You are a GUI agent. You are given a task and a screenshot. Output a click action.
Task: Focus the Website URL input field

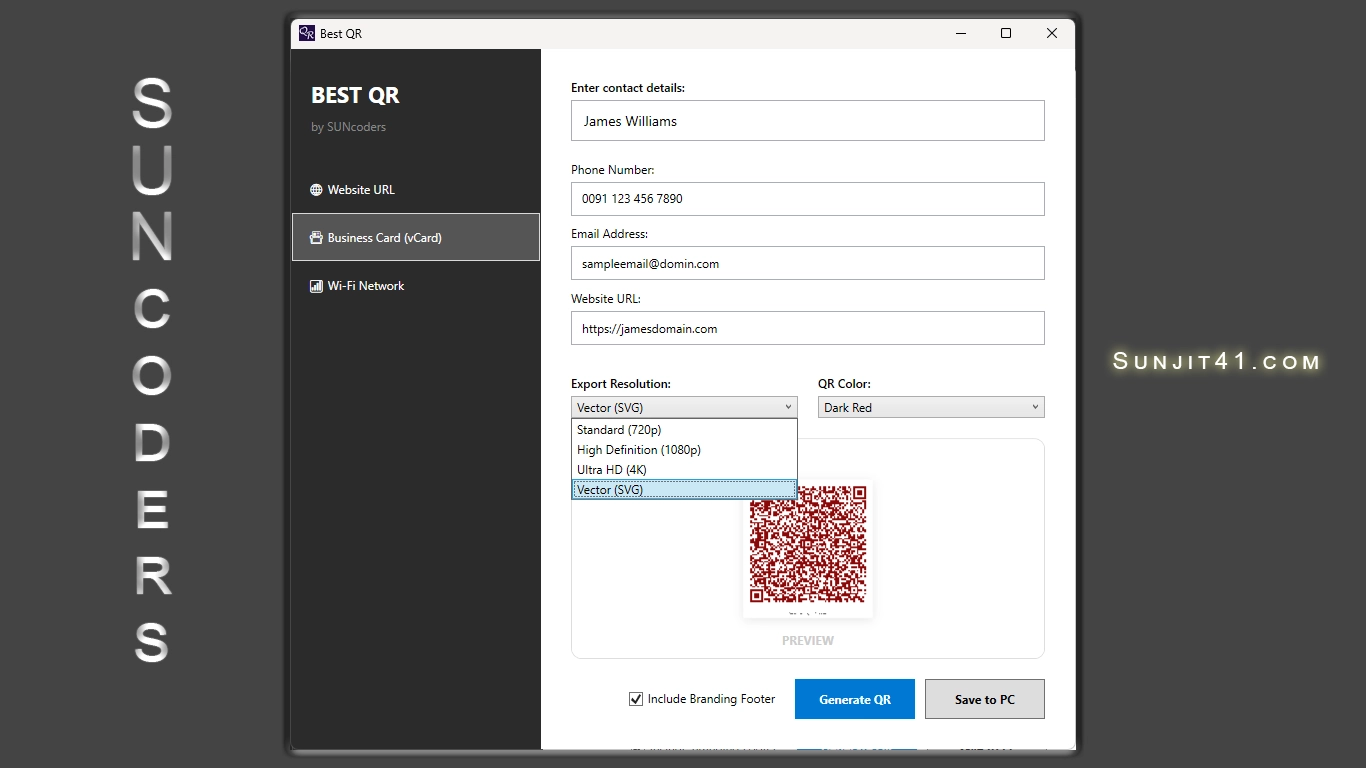(x=808, y=328)
